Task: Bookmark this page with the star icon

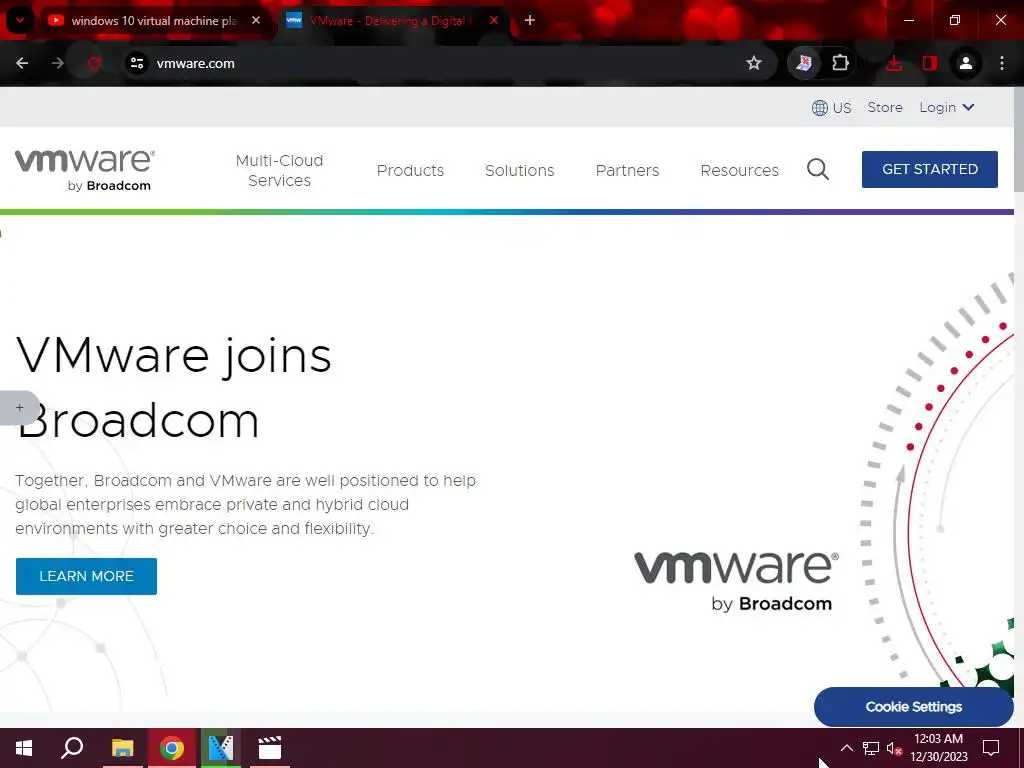Action: pos(754,63)
